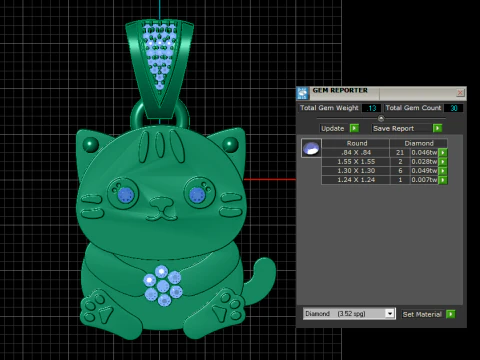Select the 1.24 X 1.24 size cell
This screenshot has height=360, width=480.
[x=356, y=180]
